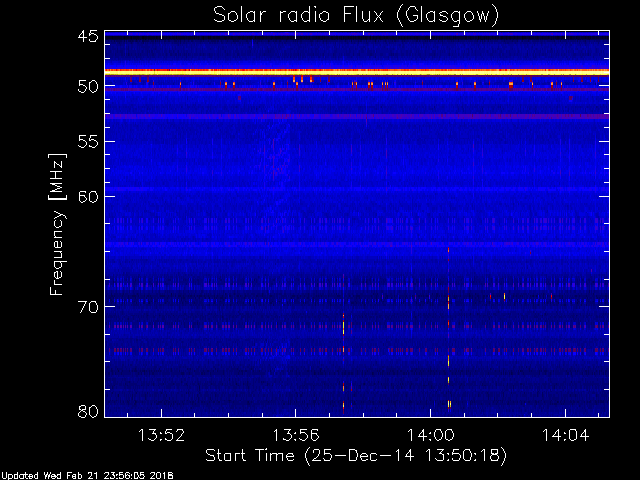Click the 13:56 time tick label
Image resolution: width=640 pixels, height=480 pixels.
(x=296, y=435)
